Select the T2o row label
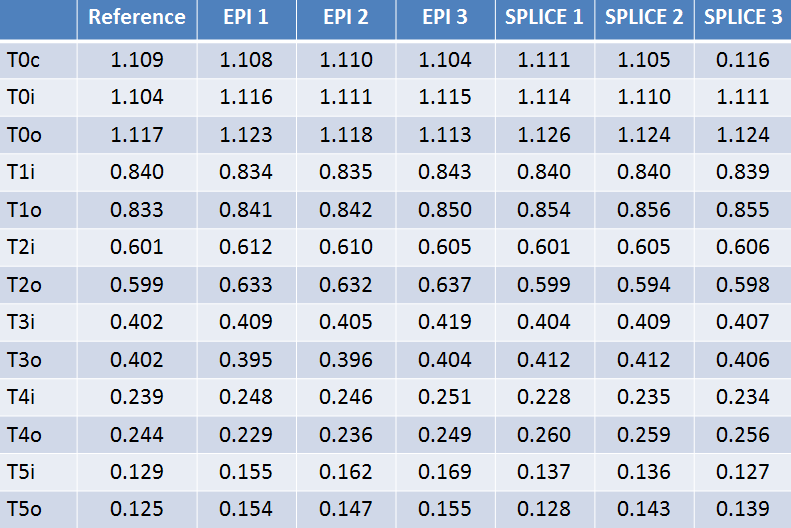Viewport: 791px width, 528px height. tap(24, 285)
